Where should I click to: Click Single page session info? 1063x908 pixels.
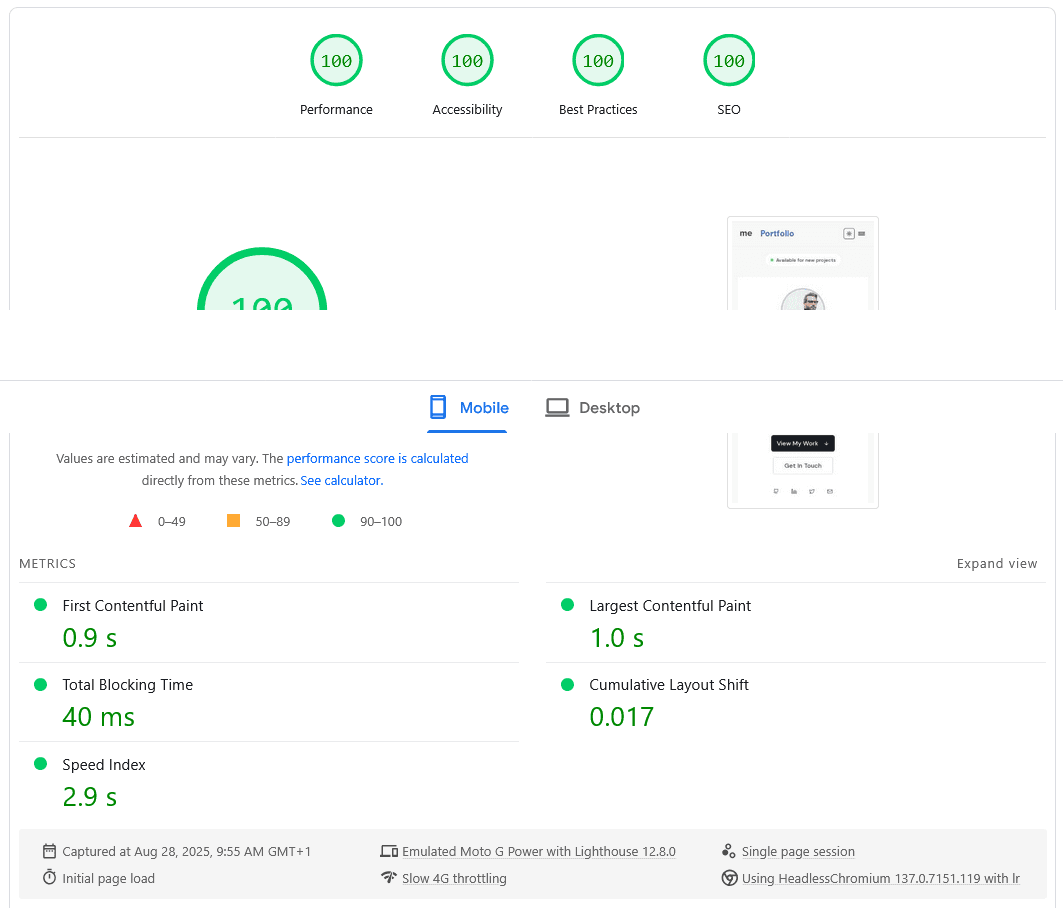797,852
